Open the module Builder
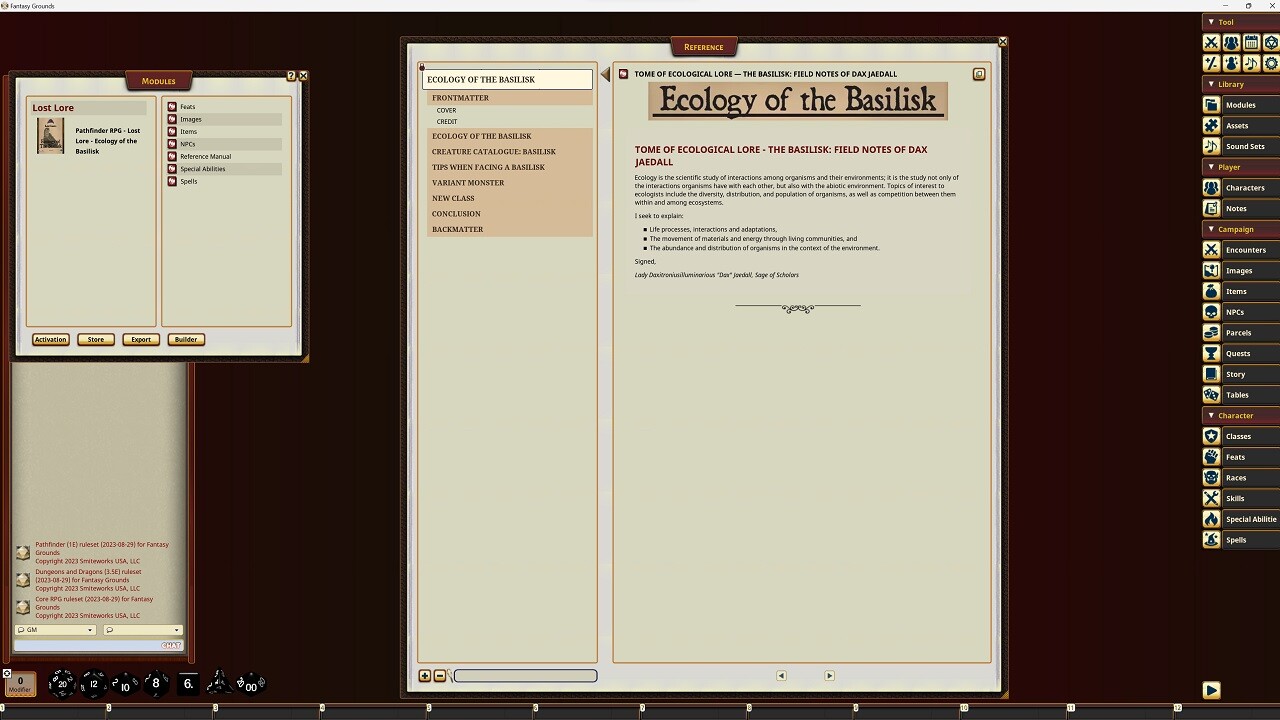The height and width of the screenshot is (720, 1280). (186, 339)
